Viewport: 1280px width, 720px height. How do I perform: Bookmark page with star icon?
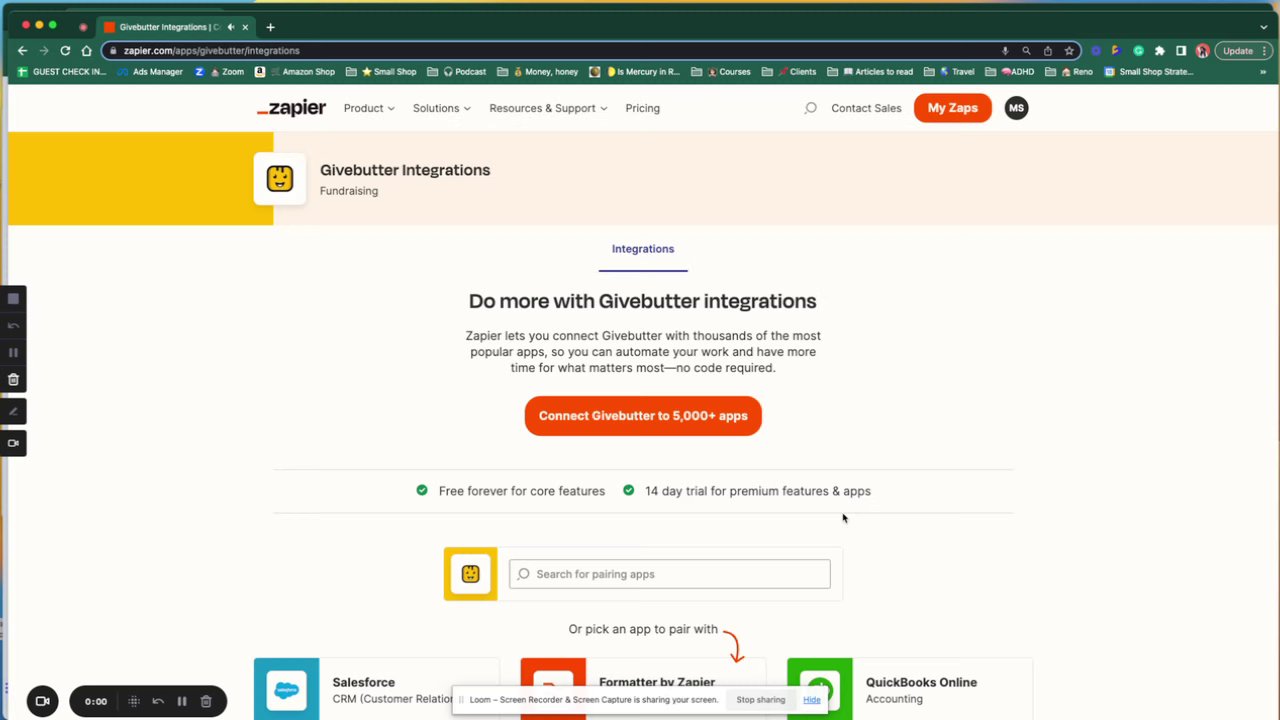point(1069,50)
